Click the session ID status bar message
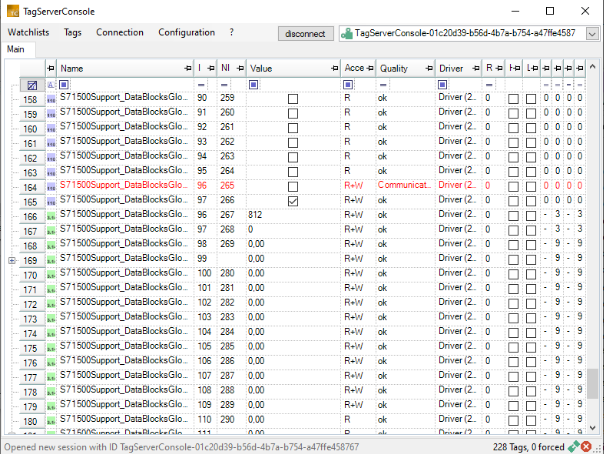This screenshot has width=604, height=455. (181, 447)
